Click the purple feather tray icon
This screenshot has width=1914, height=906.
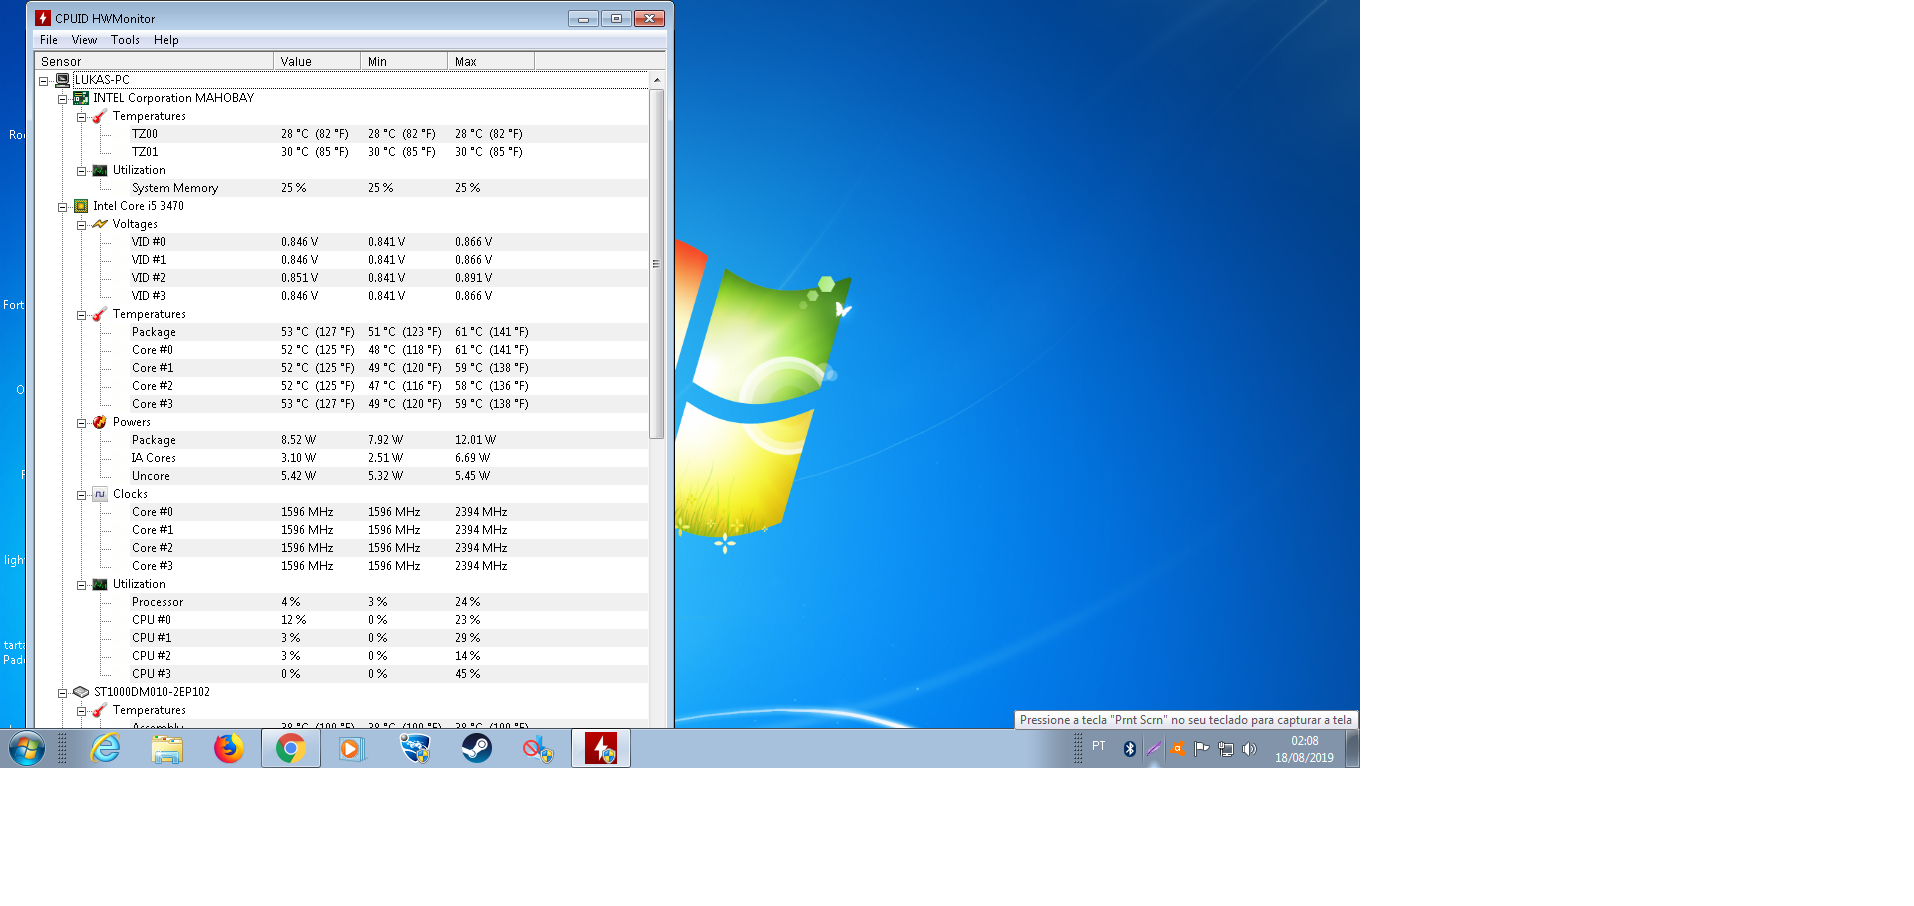pyautogui.click(x=1153, y=749)
